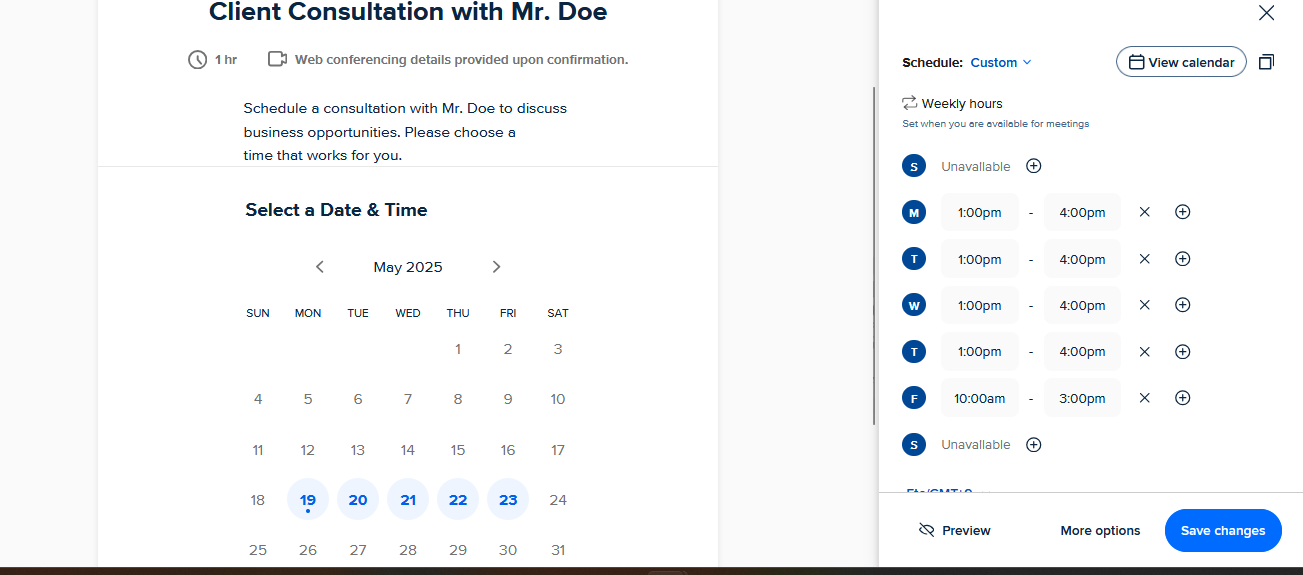Add hours for Saturday

[1034, 444]
